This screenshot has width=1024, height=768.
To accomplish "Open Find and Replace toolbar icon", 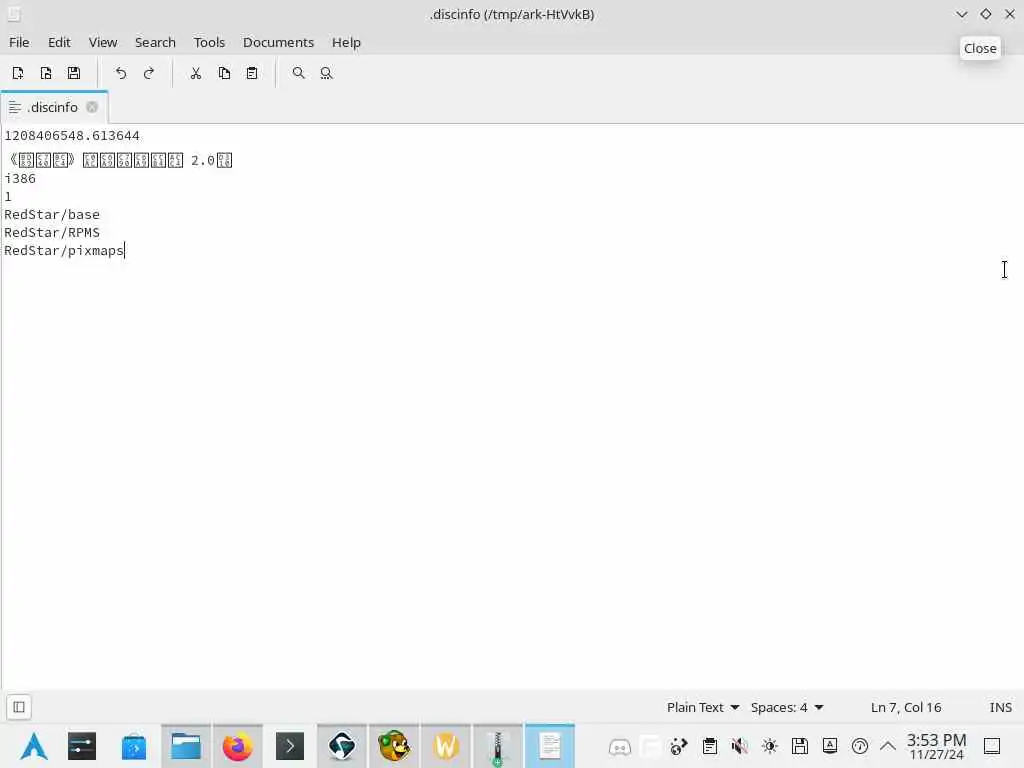I will (x=327, y=73).
